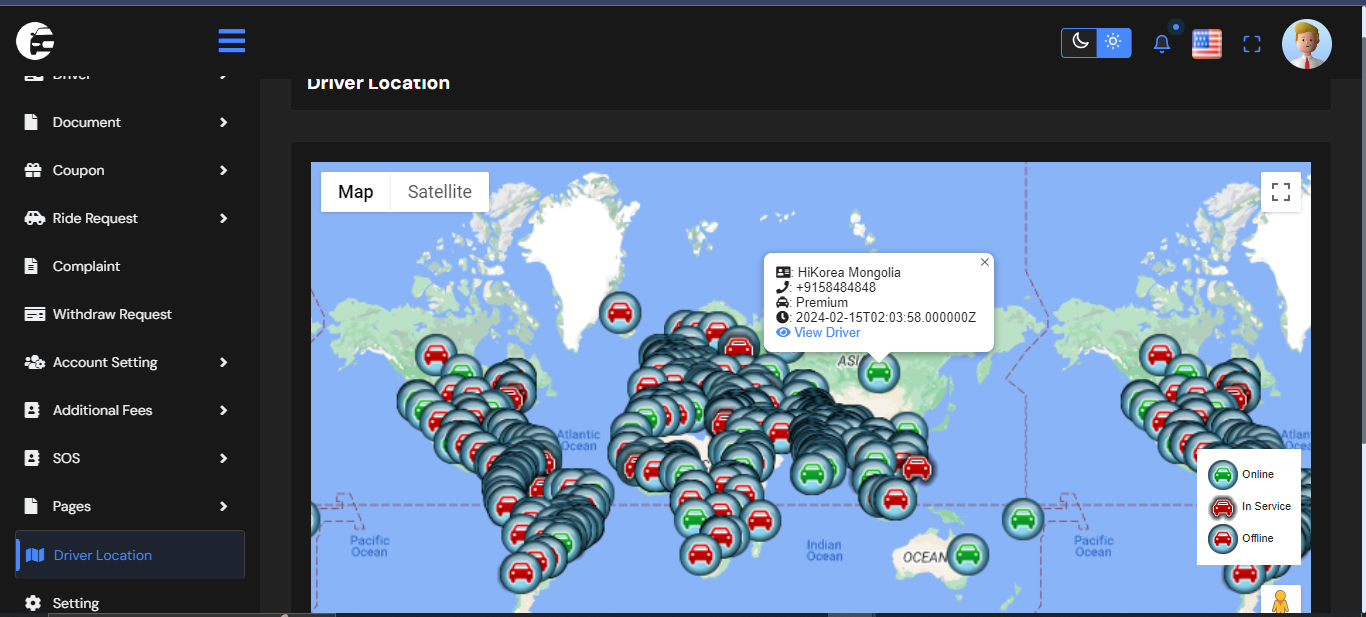Click the green car marker under popup
Viewport: 1366px width, 617px height.
tap(878, 373)
